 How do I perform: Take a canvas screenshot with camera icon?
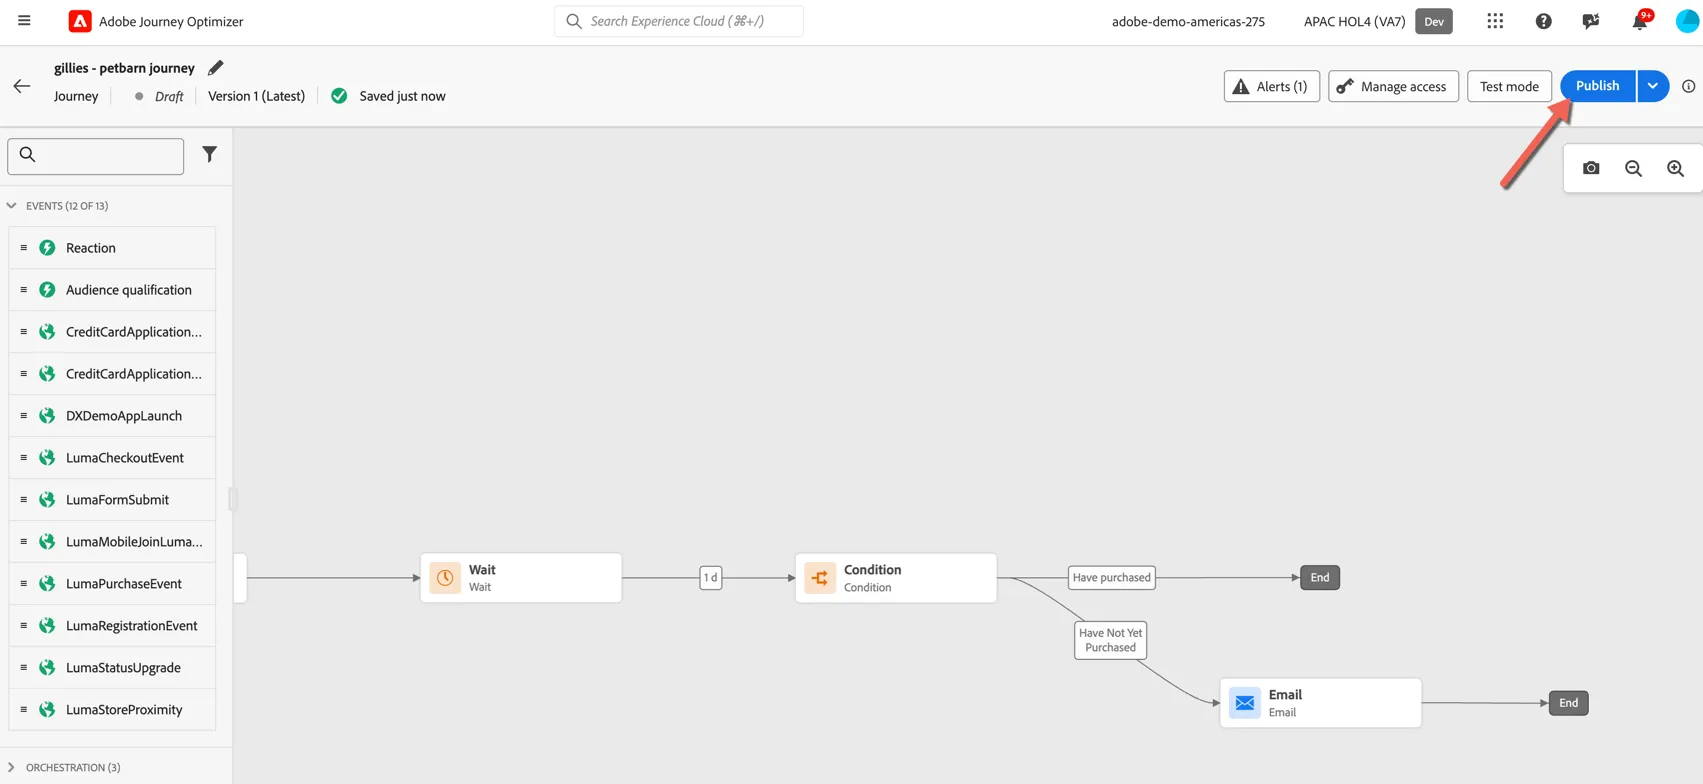[1591, 168]
